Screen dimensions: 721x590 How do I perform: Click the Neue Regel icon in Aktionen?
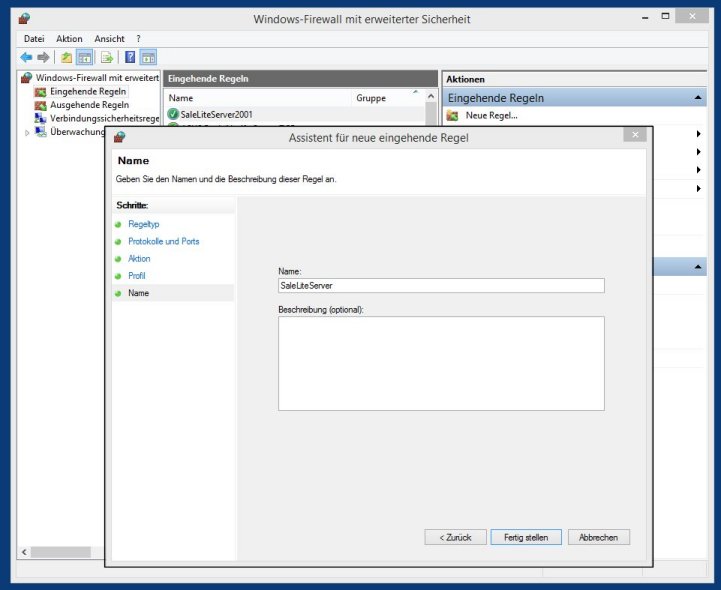click(x=452, y=116)
